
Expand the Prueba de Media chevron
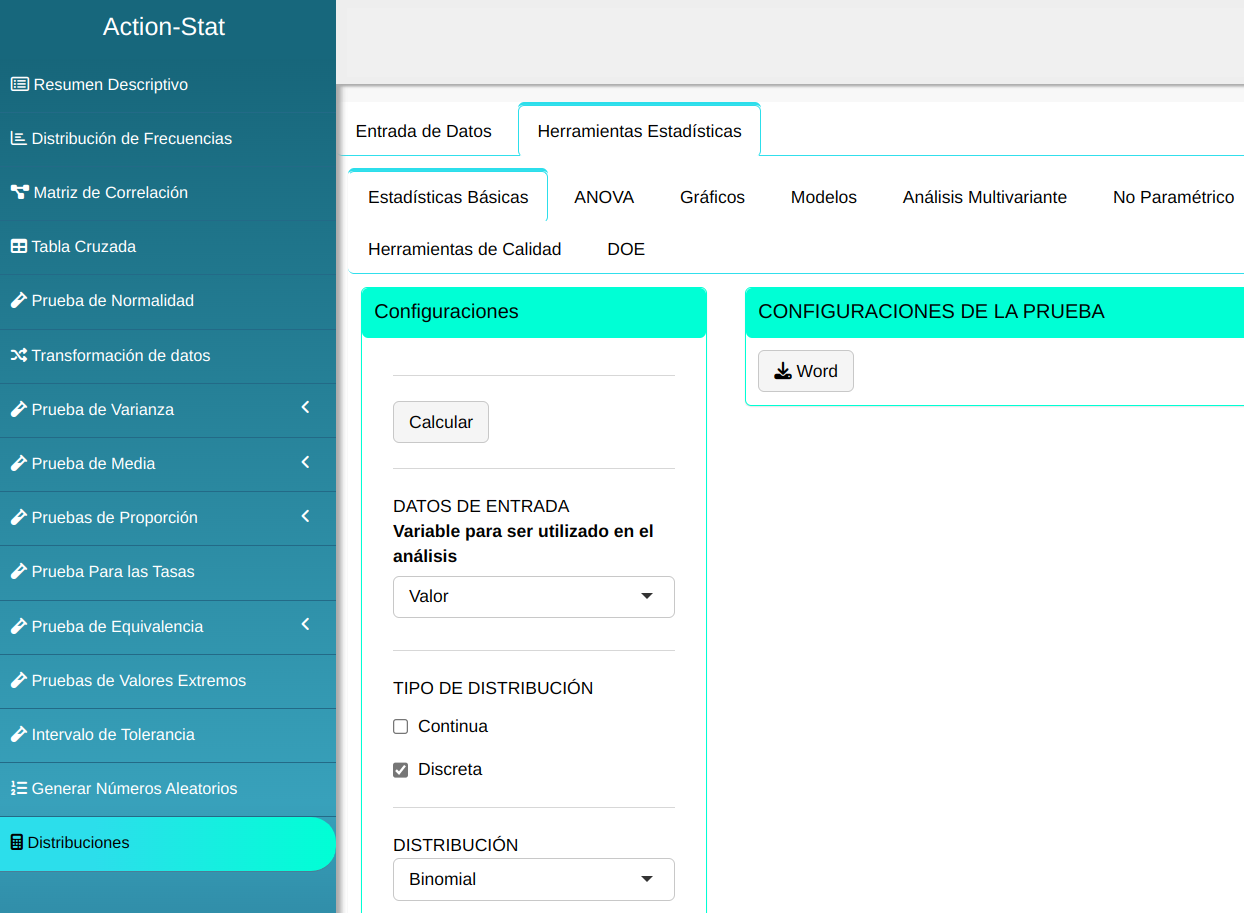click(305, 462)
